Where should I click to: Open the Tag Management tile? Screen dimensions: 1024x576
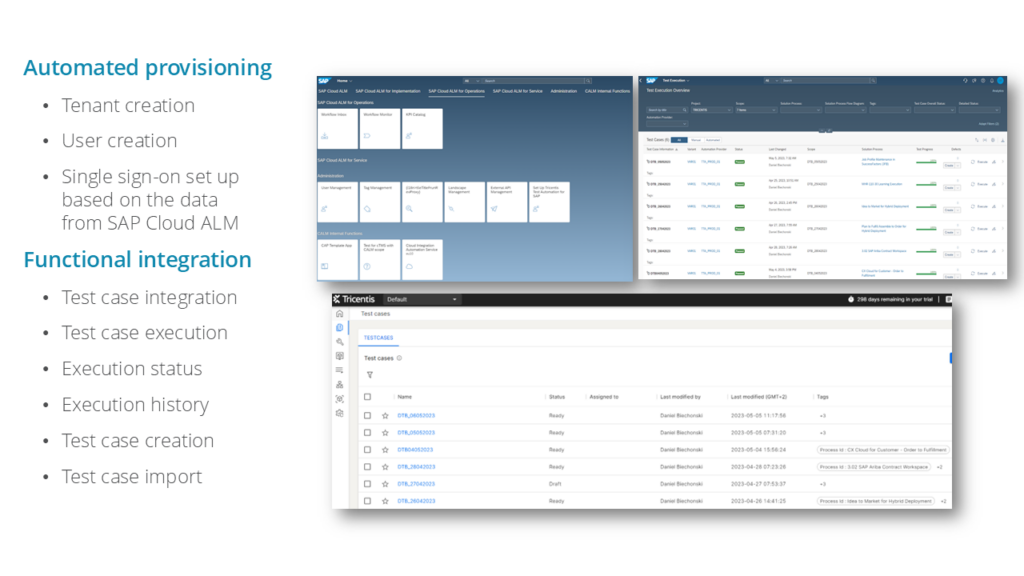380,201
